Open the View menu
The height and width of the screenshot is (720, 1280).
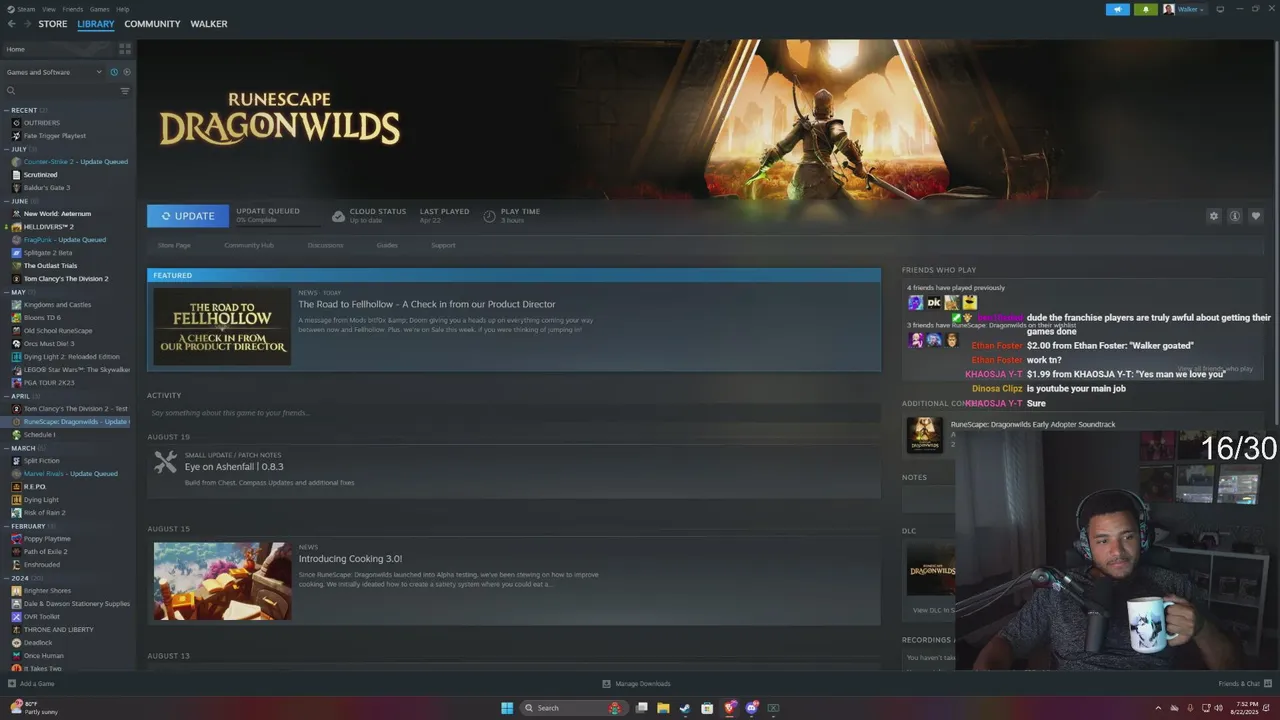pyautogui.click(x=49, y=9)
